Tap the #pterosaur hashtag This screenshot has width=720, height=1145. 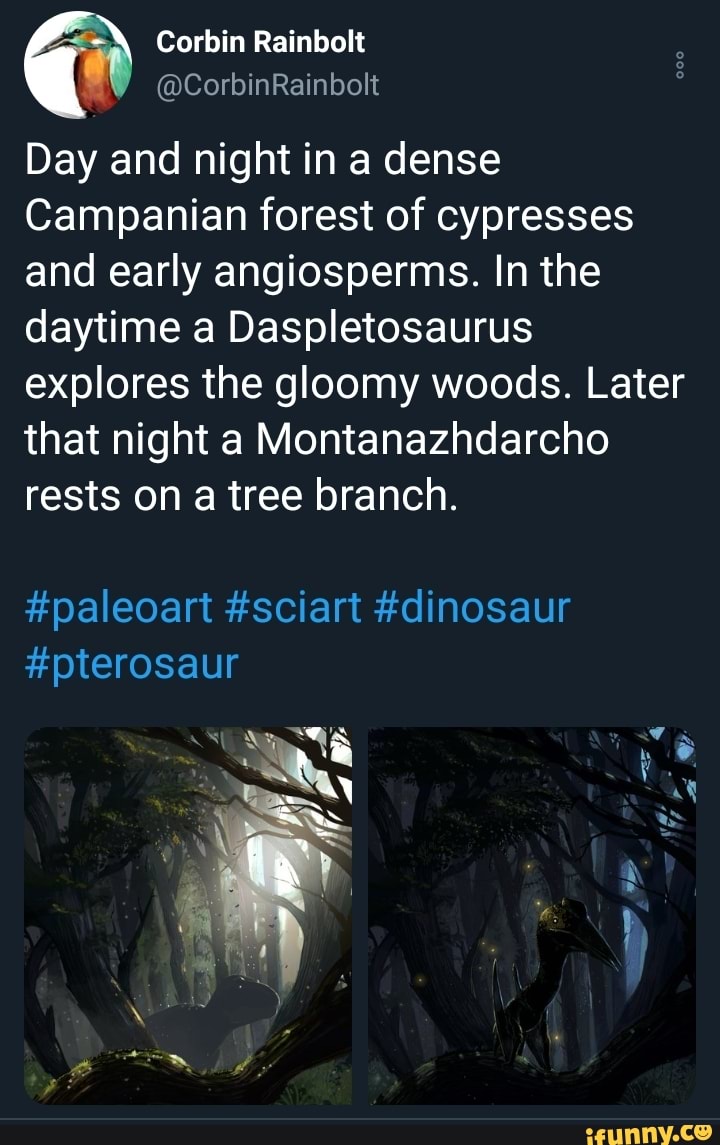pos(131,661)
